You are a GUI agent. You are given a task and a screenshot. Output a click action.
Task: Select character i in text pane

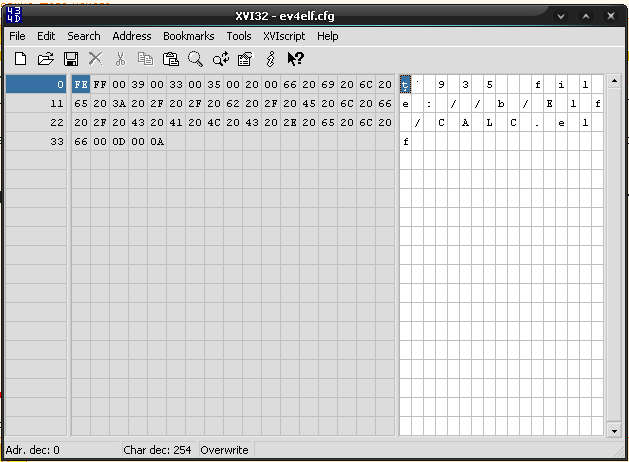pos(561,84)
